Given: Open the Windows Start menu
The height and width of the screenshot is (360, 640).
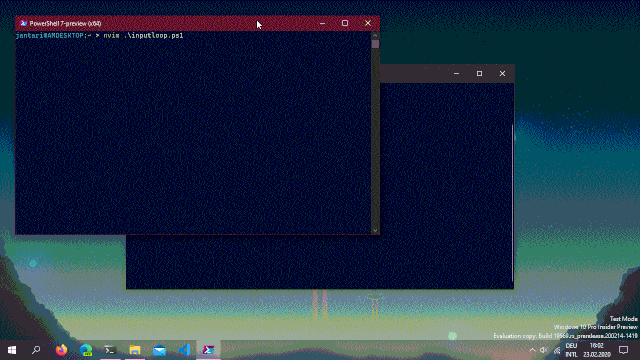Looking at the screenshot, I should coord(12,350).
